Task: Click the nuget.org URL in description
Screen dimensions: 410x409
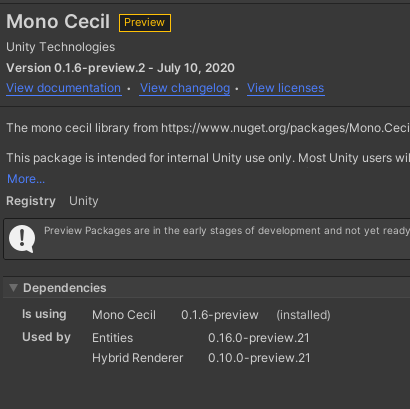Action: [x=285, y=128]
